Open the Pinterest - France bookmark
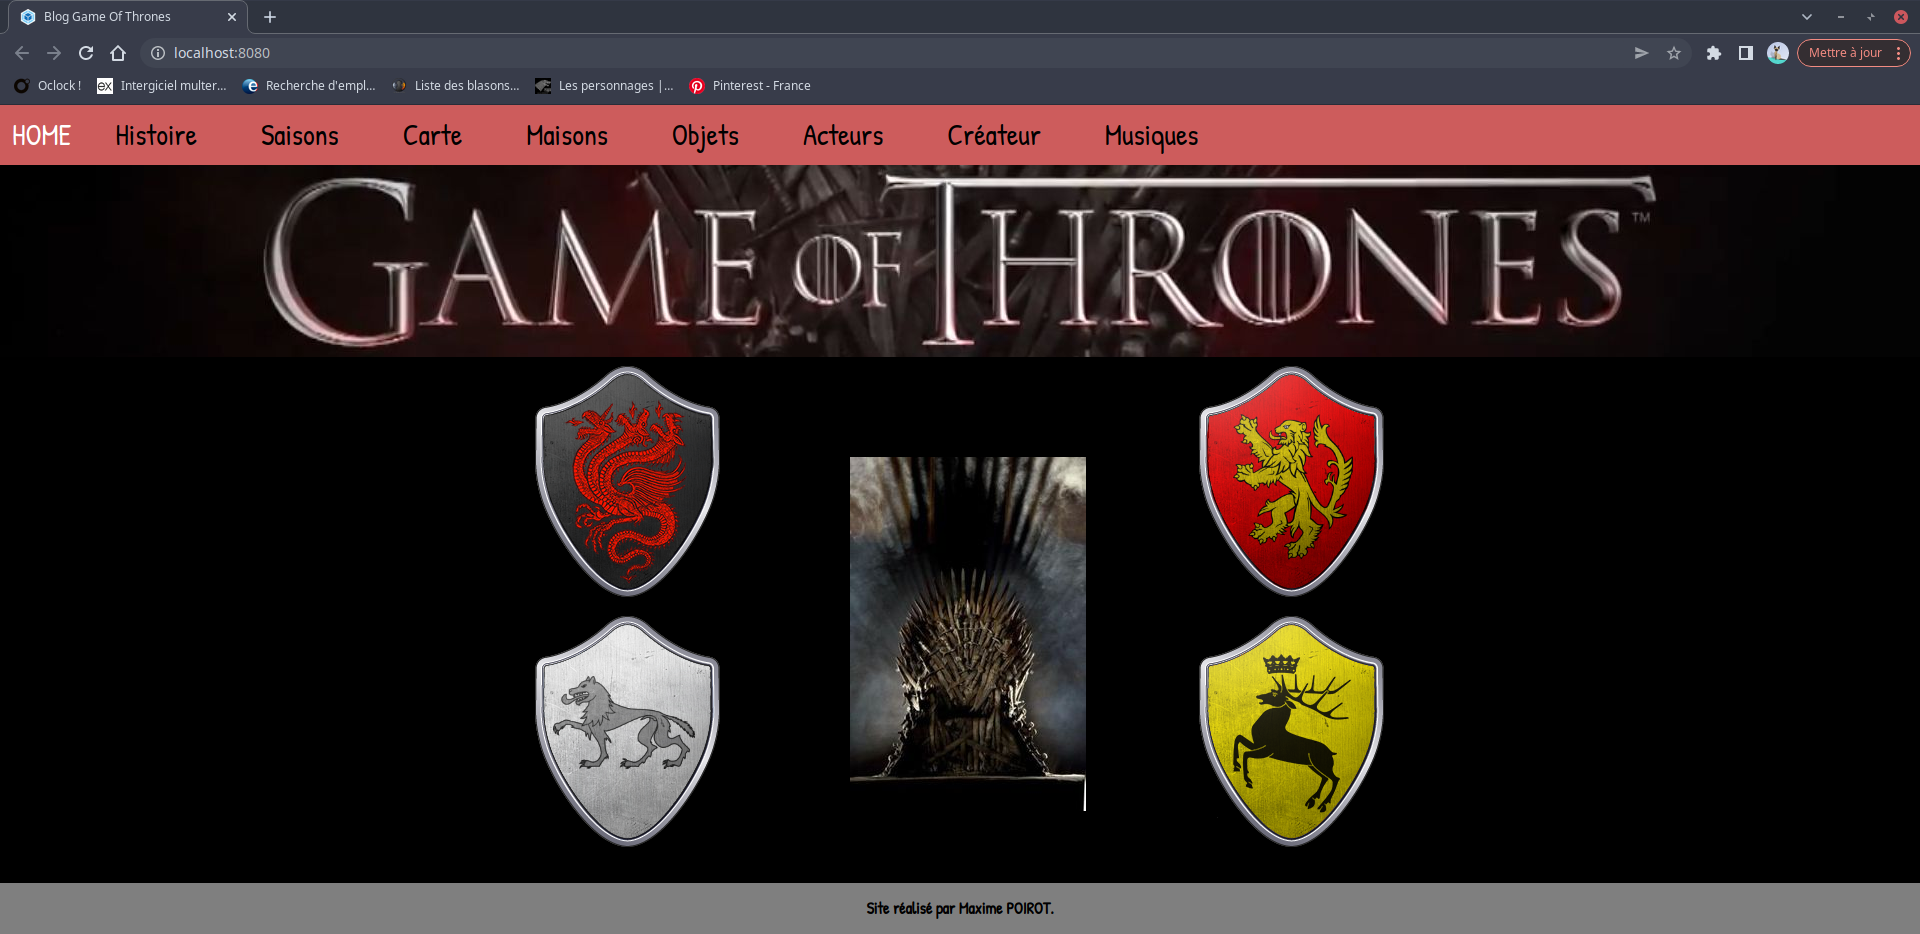 749,86
